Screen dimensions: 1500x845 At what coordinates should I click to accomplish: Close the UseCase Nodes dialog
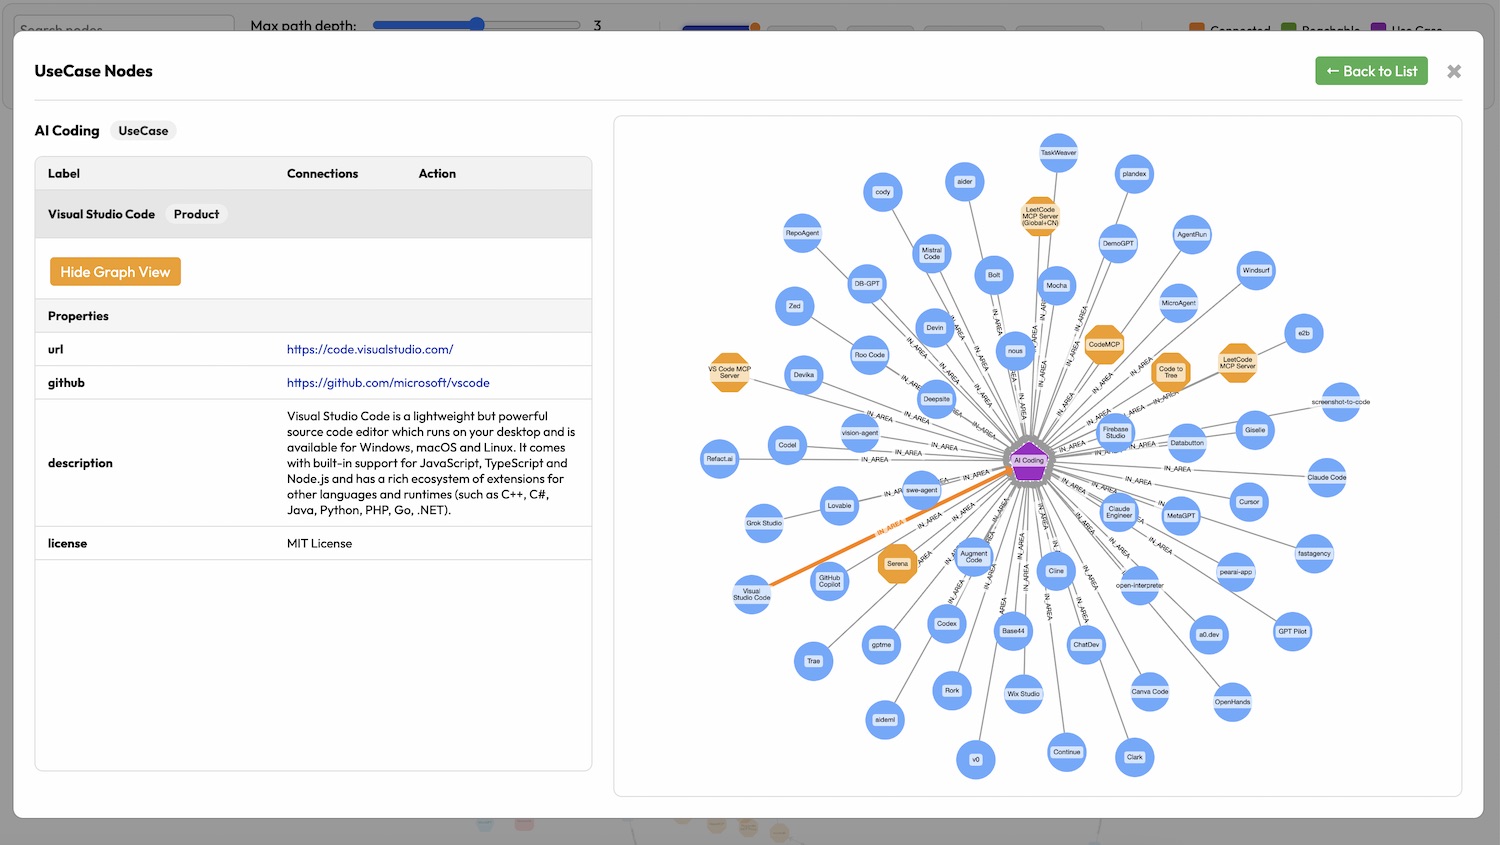pos(1454,71)
